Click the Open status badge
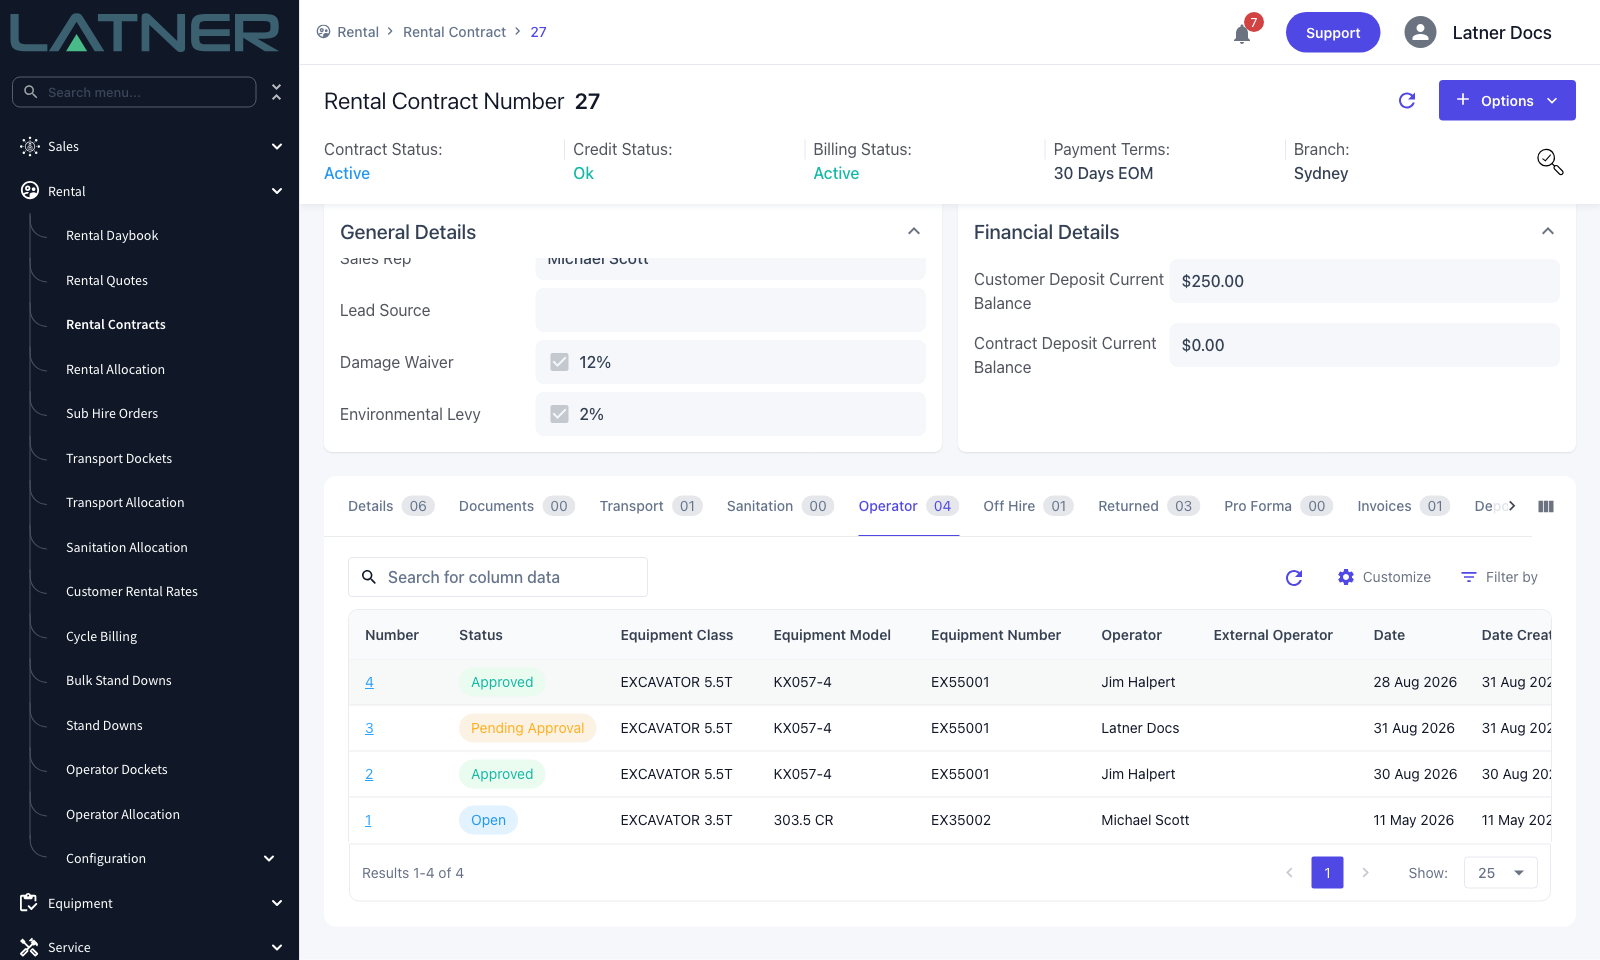 (488, 820)
